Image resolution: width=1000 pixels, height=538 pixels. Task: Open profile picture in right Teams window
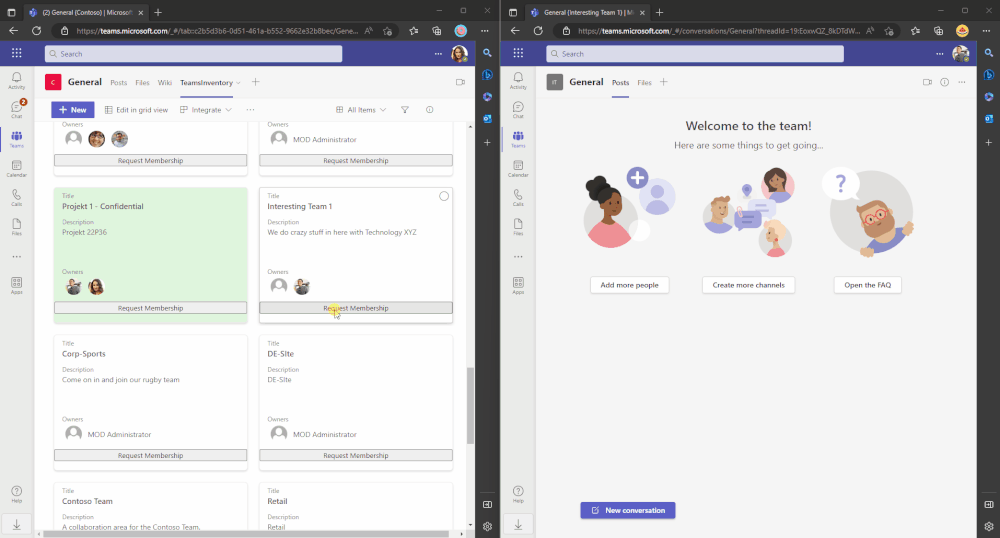coord(960,54)
